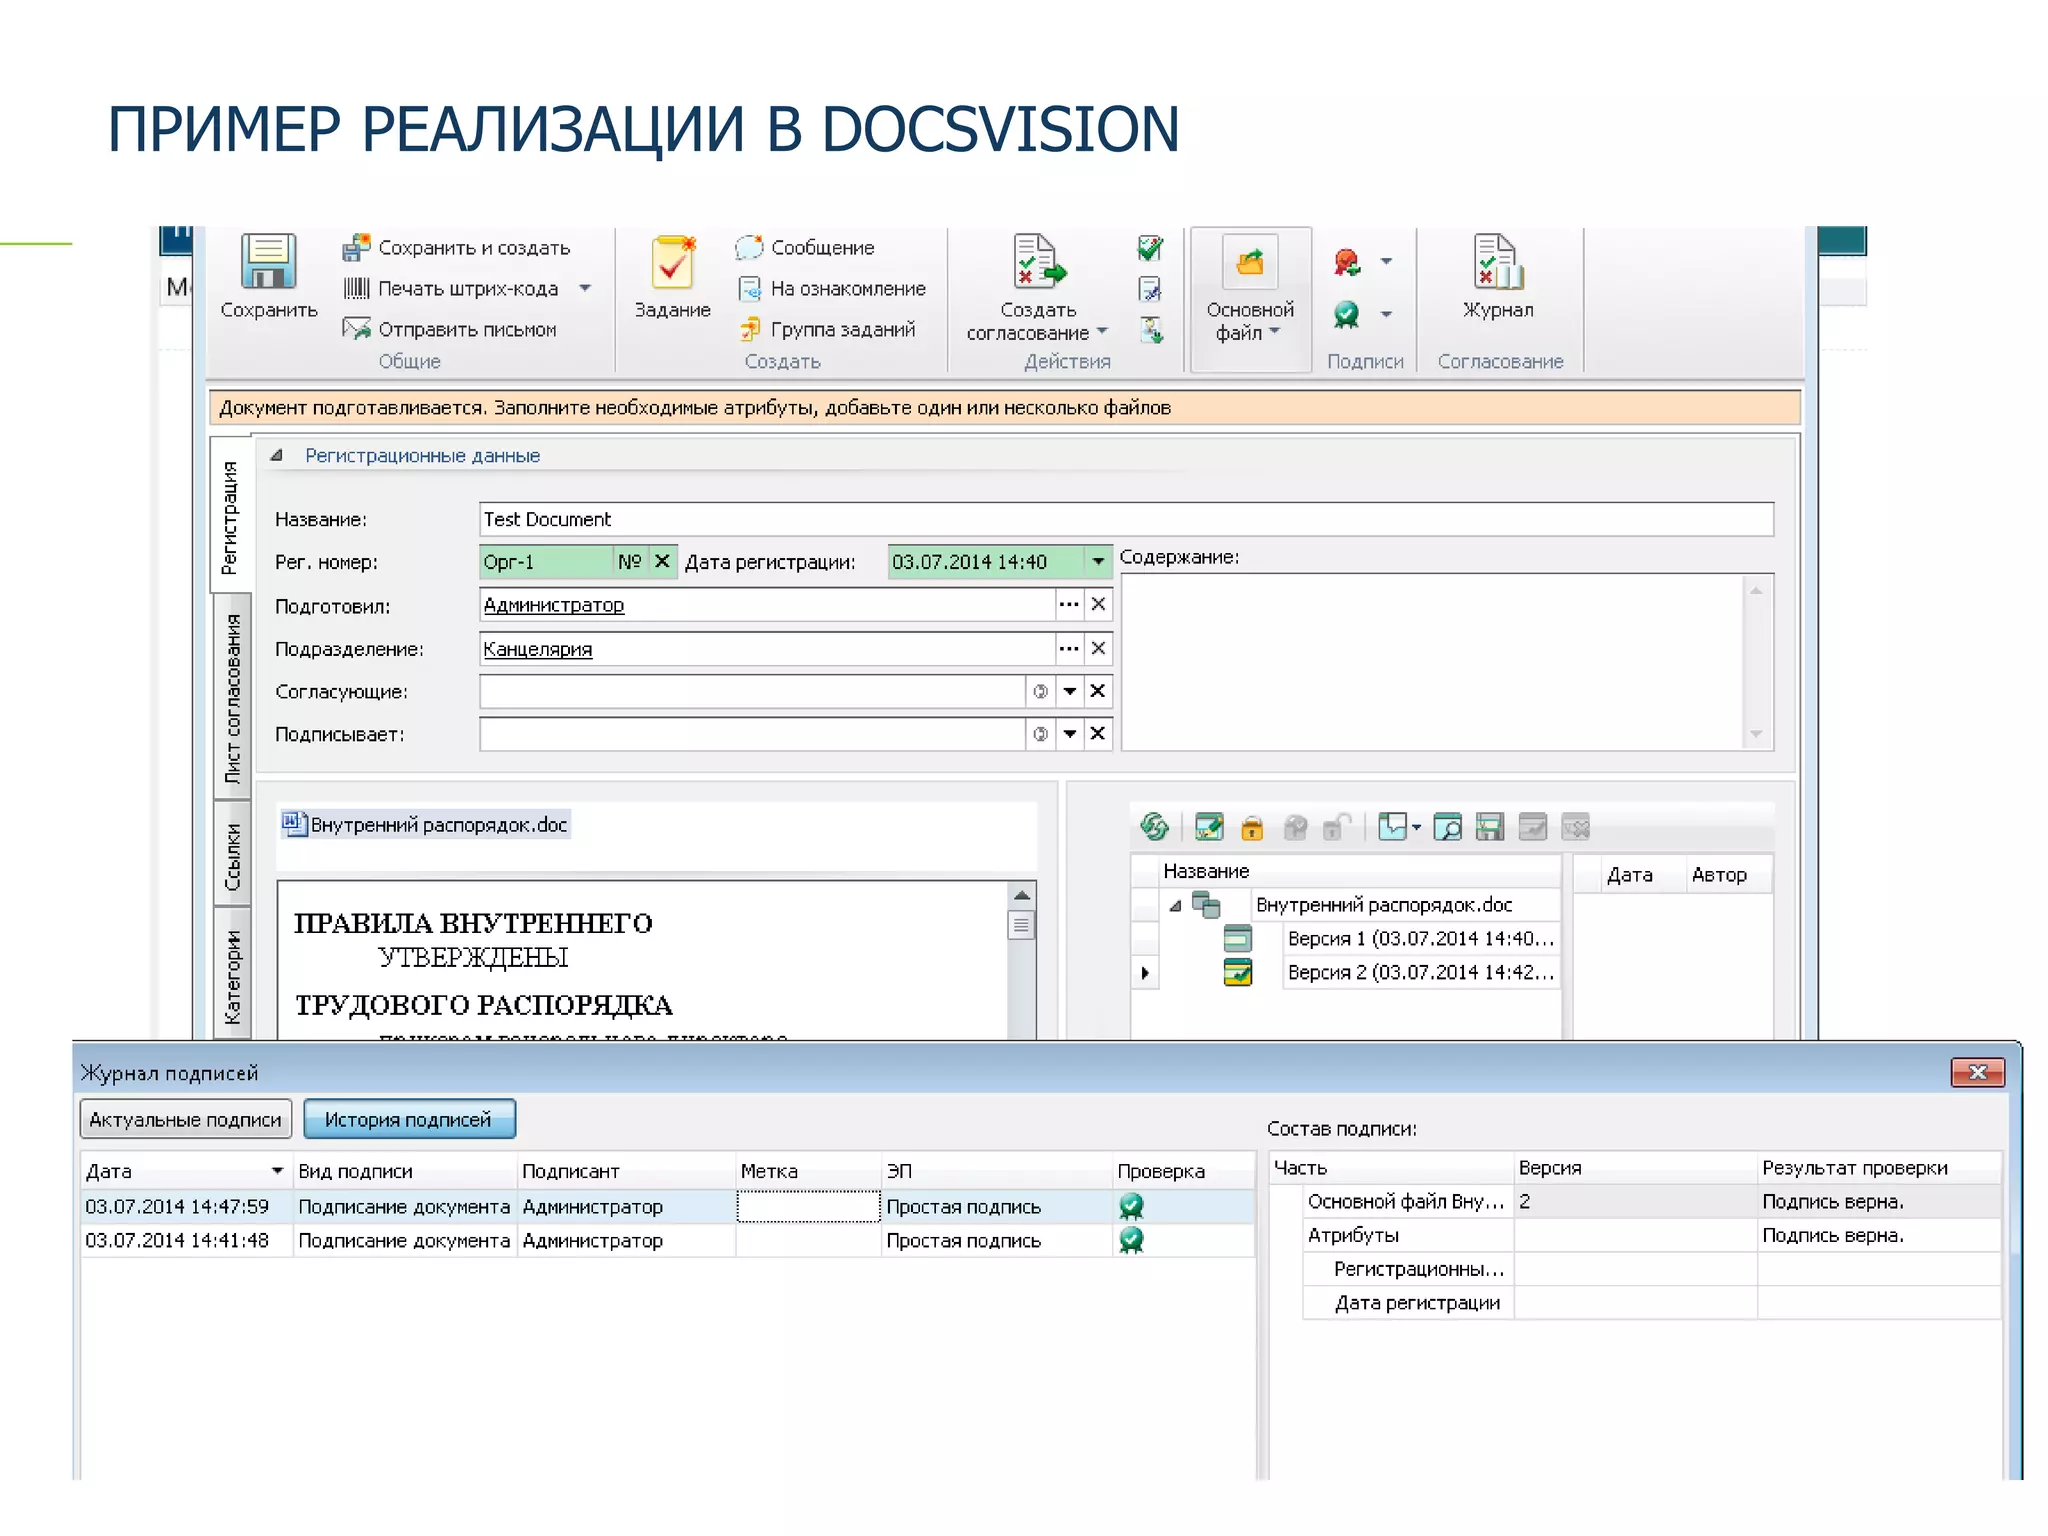Select Версия 1 in the versions tree
Image resolution: width=2048 pixels, height=1536 pixels.
tap(1420, 939)
